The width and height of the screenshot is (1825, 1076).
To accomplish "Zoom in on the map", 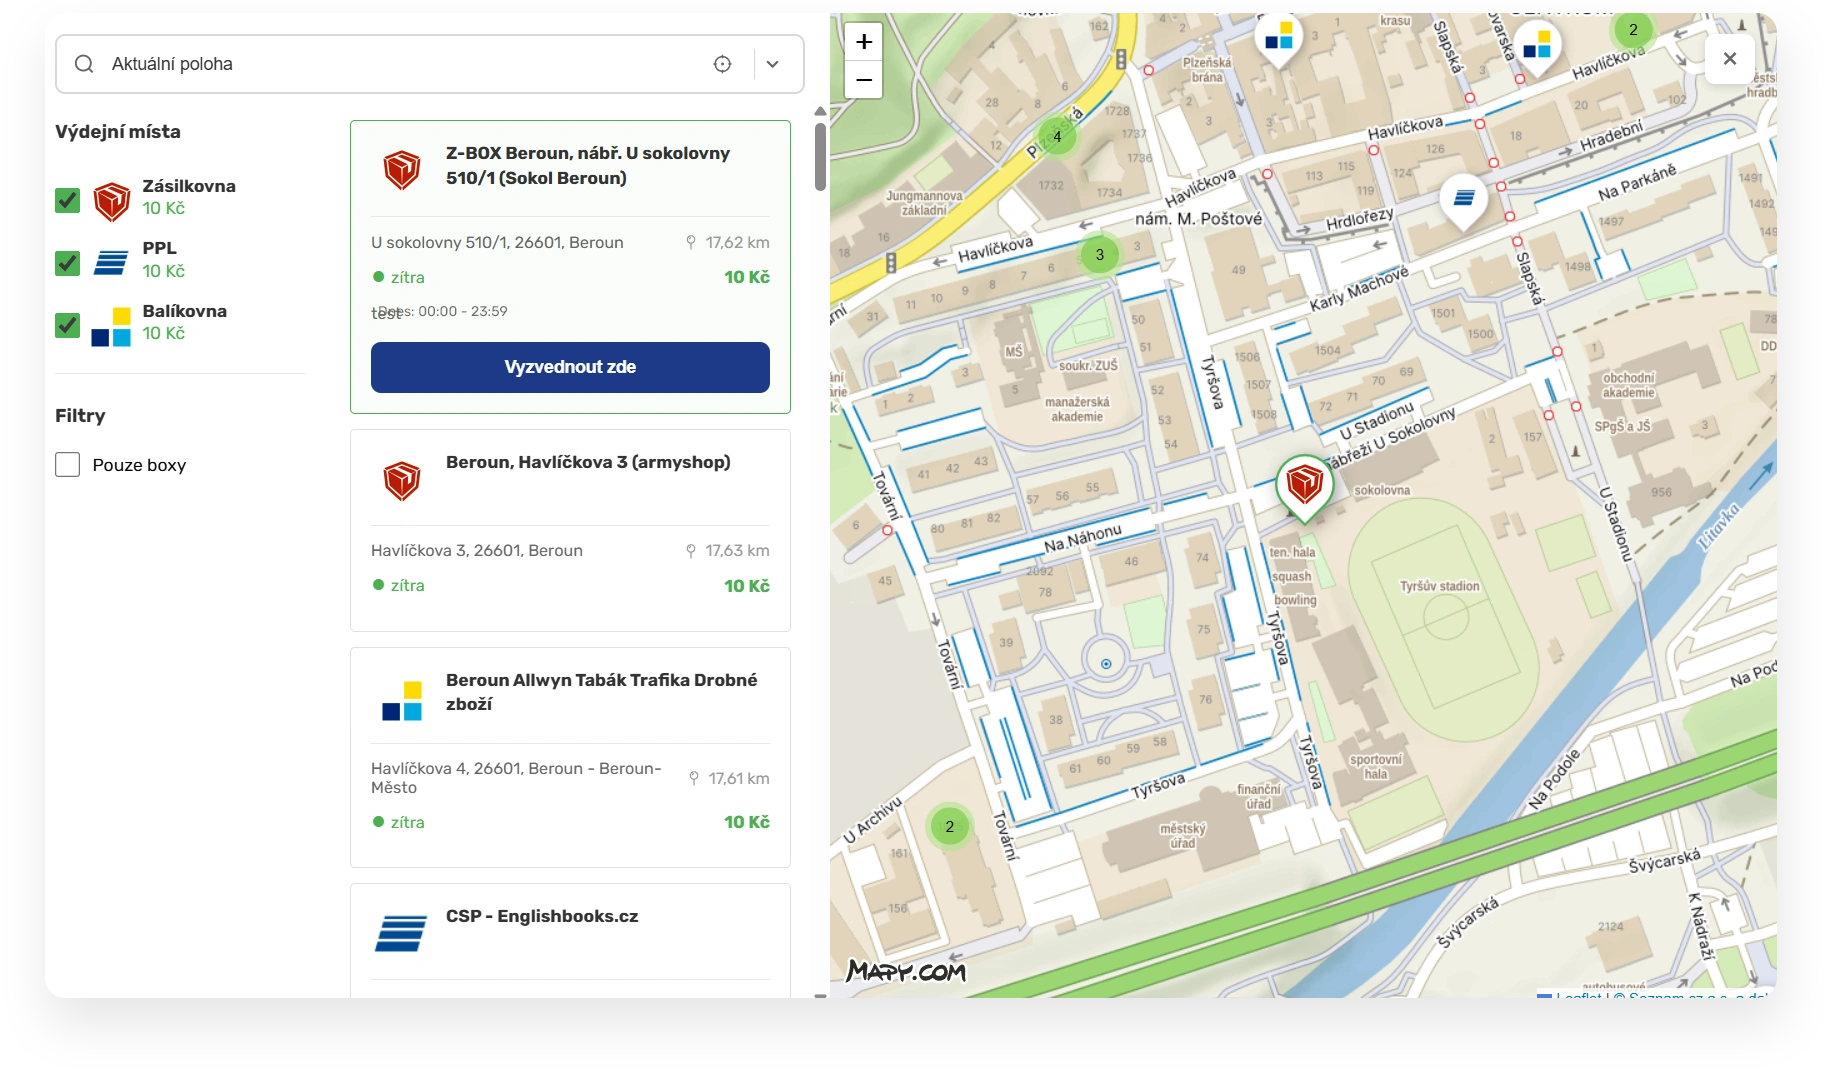I will (x=864, y=42).
